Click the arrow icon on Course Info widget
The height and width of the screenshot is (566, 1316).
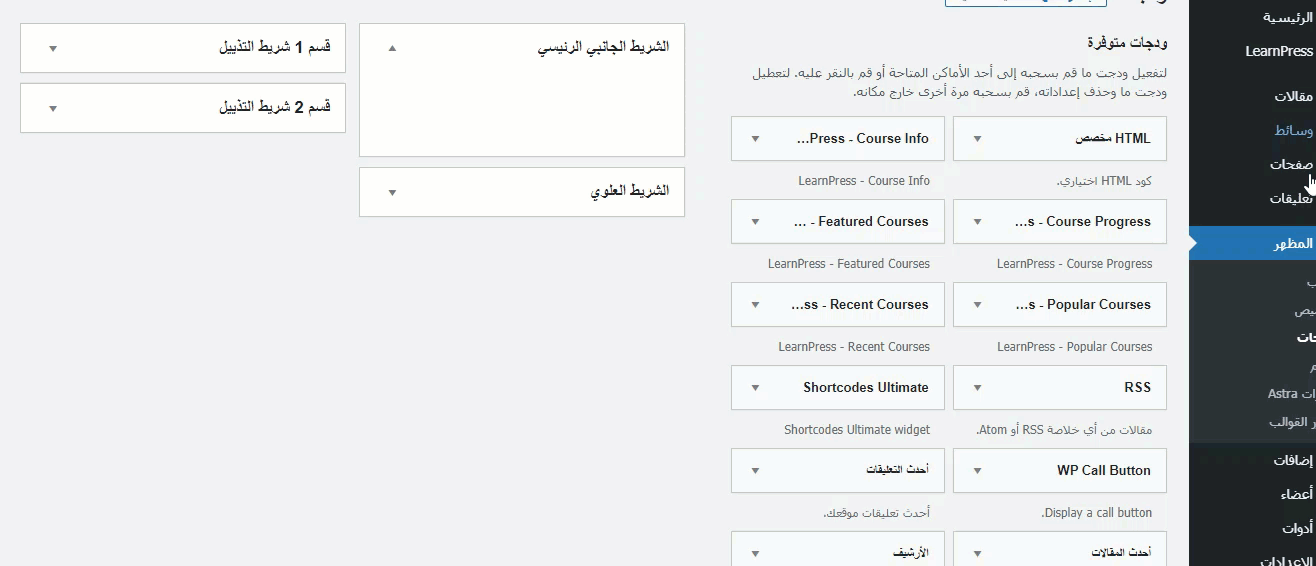click(x=755, y=139)
